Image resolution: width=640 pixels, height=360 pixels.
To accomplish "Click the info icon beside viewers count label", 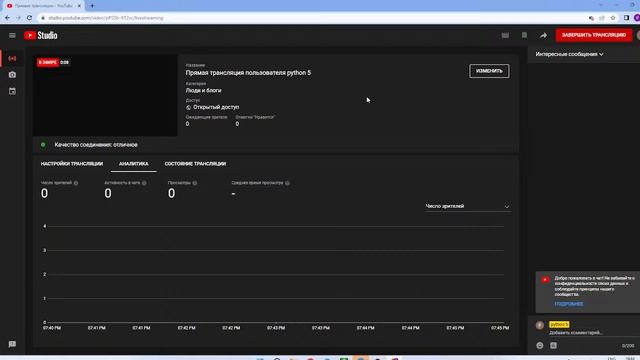I will (x=76, y=183).
